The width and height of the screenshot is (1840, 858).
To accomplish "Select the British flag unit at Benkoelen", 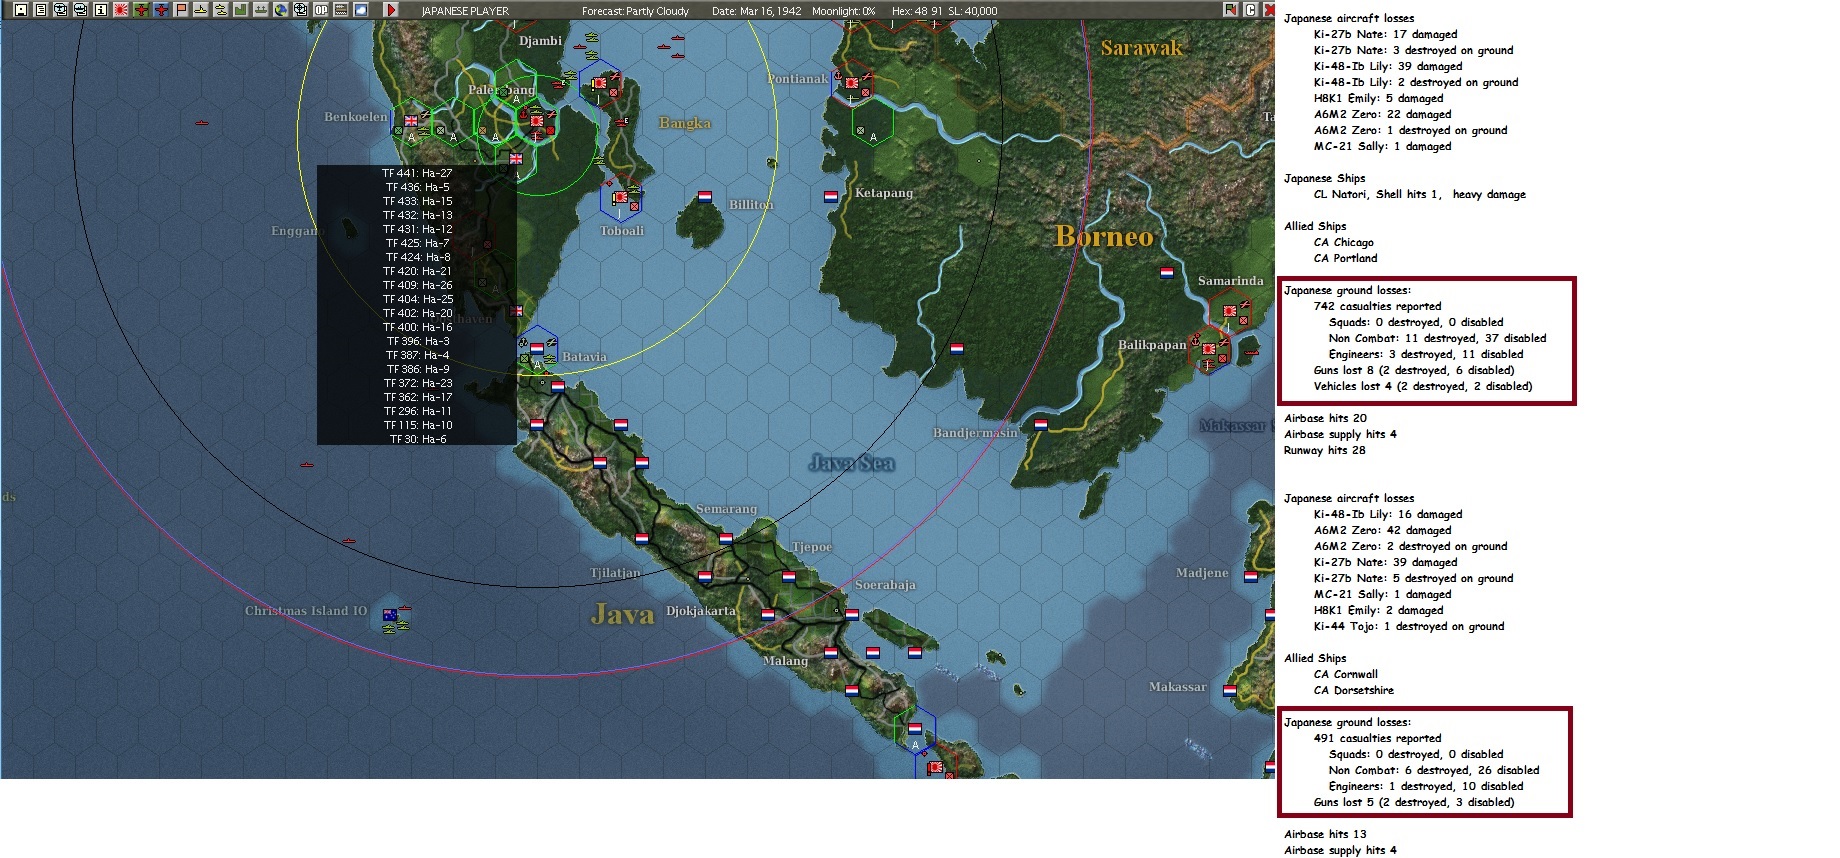I will [411, 121].
